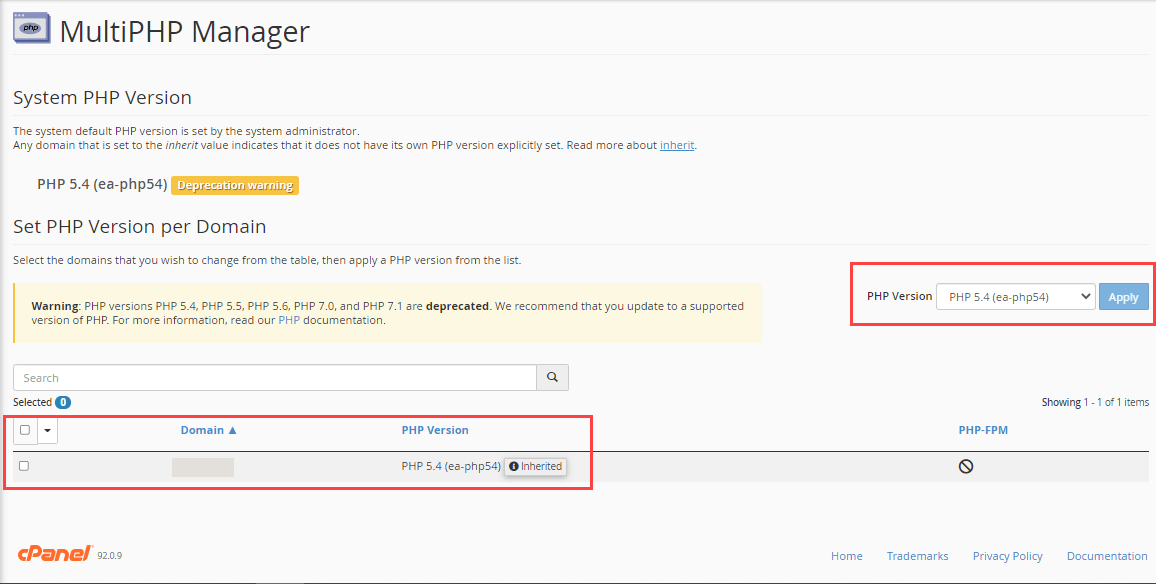1156x584 pixels.
Task: Click the 'System PHP Version' heading
Action: tap(102, 97)
